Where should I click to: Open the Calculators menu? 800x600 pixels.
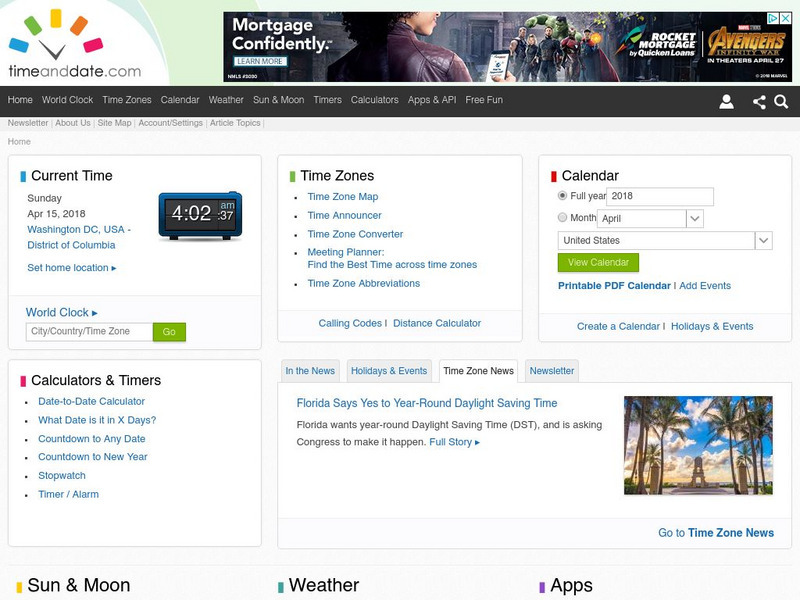(x=374, y=100)
